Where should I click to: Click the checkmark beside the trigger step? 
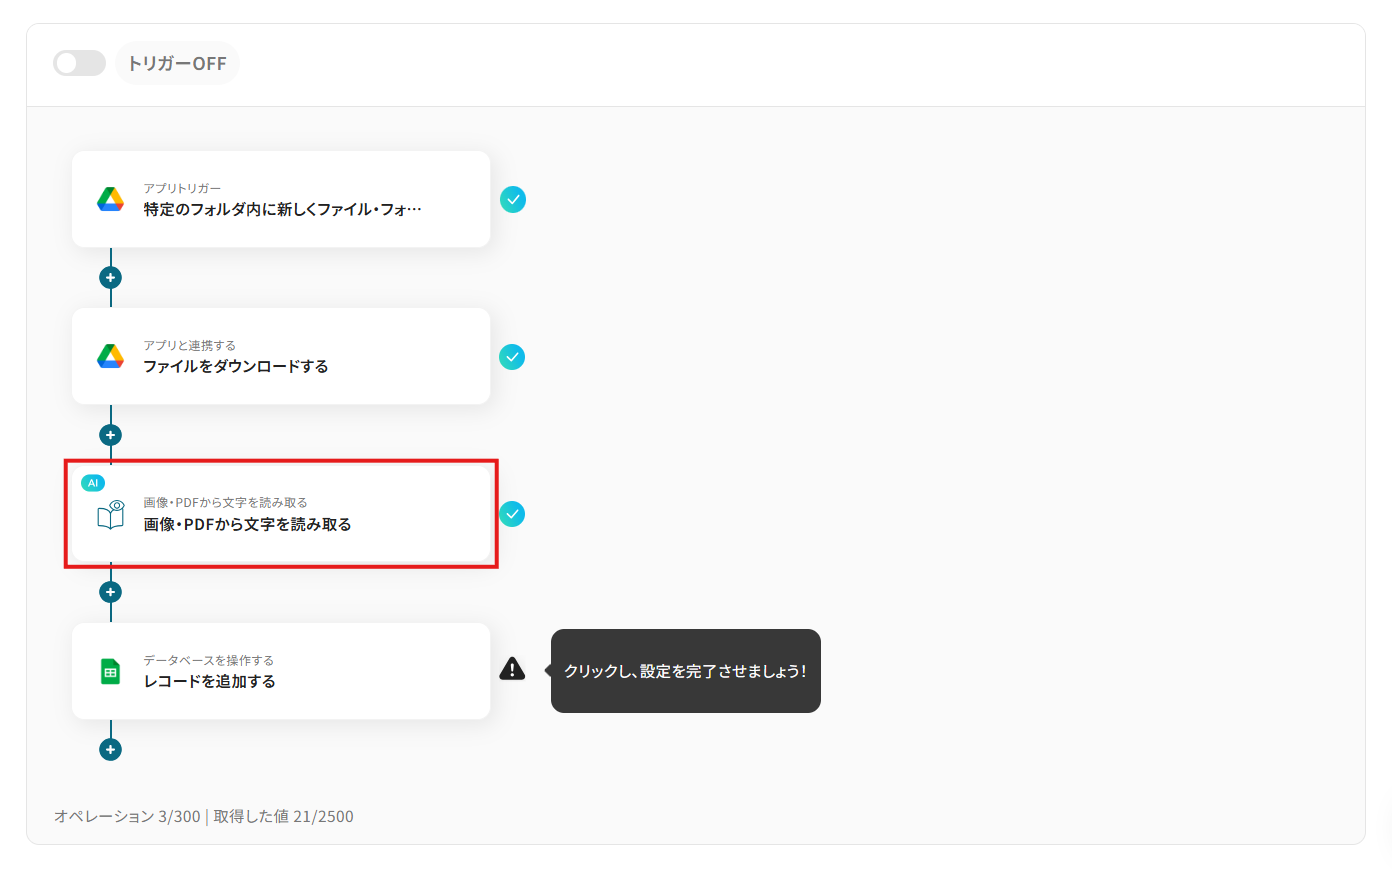(513, 200)
